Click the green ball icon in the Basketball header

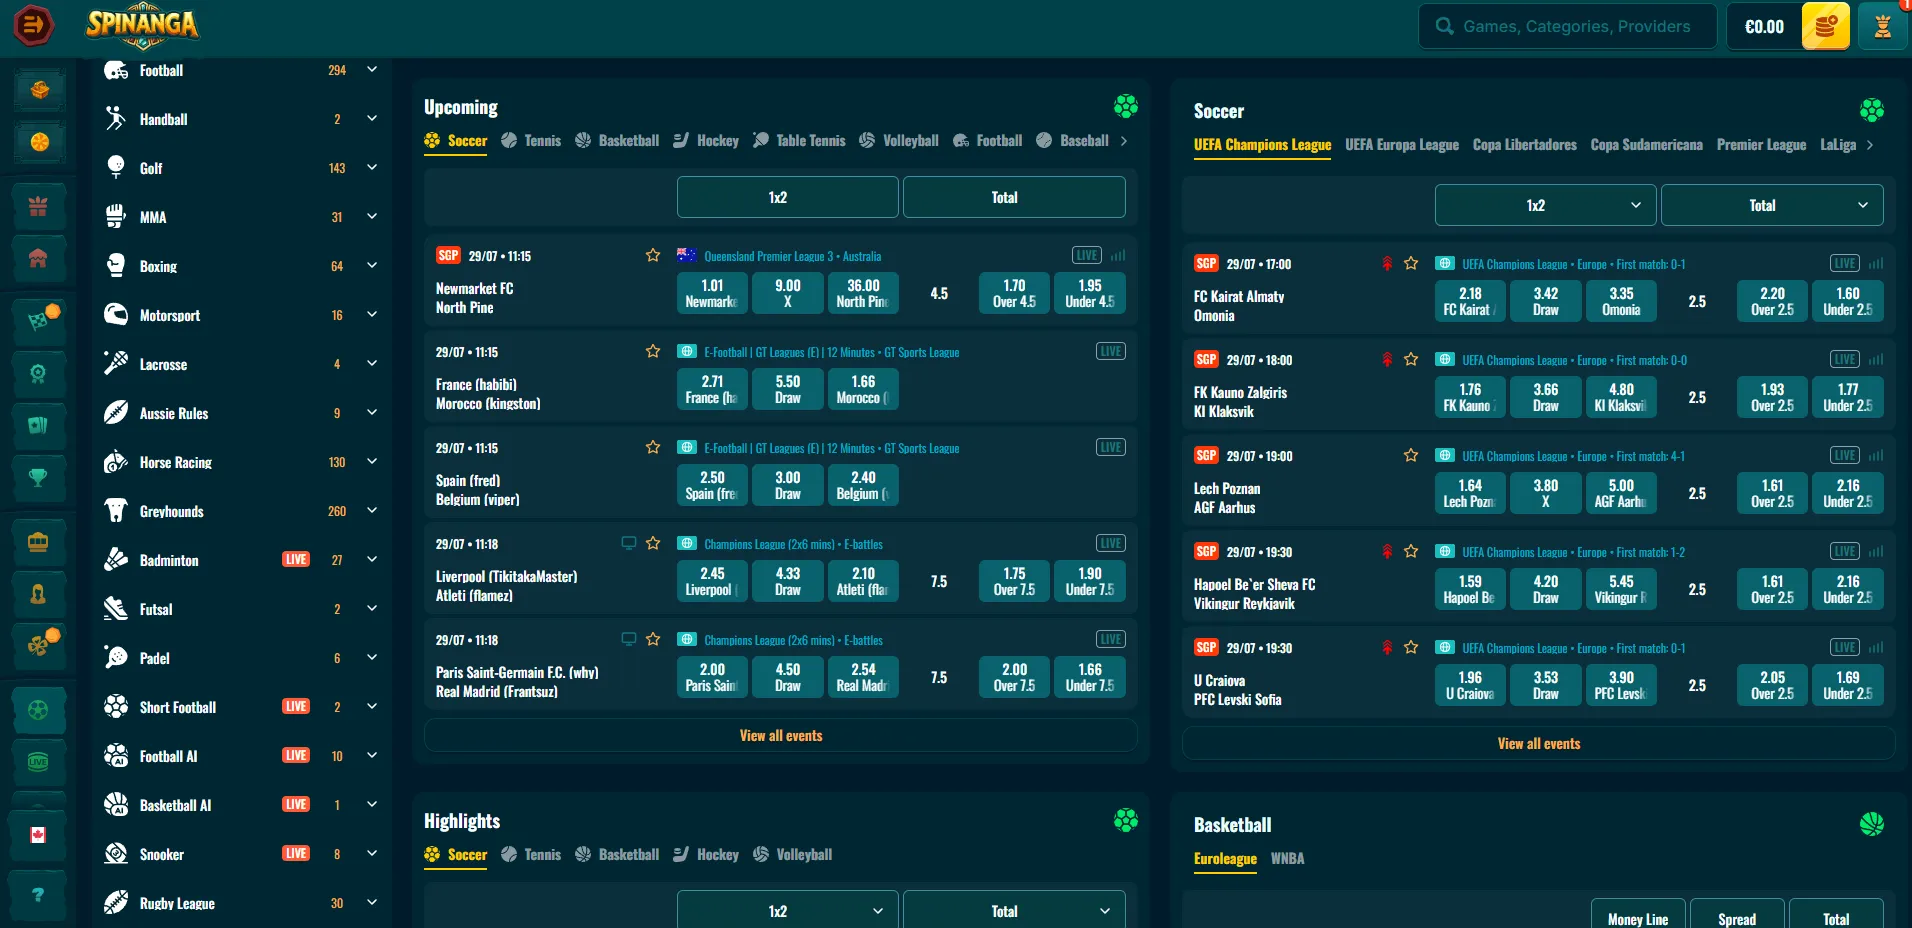tap(1872, 824)
